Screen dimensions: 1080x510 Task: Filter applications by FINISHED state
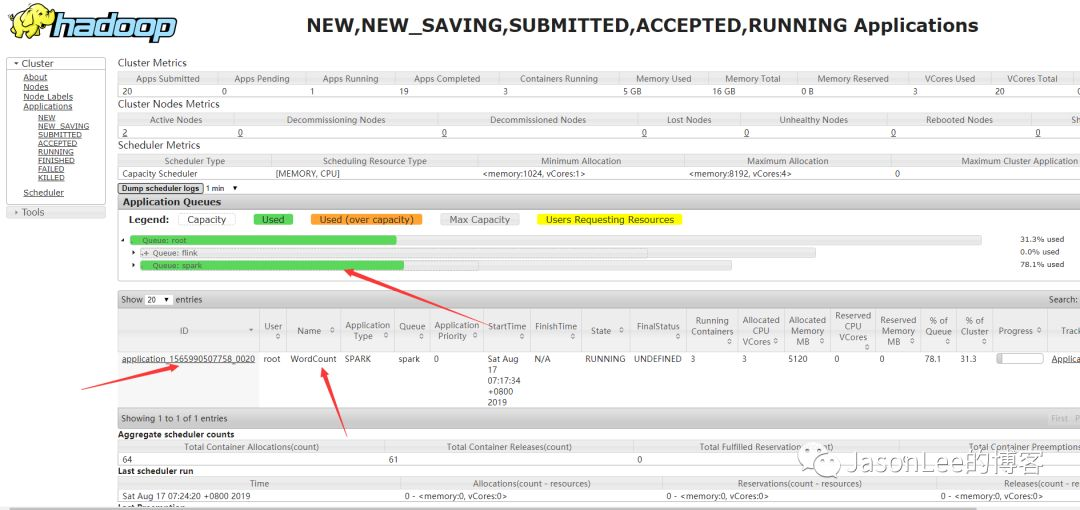point(56,160)
